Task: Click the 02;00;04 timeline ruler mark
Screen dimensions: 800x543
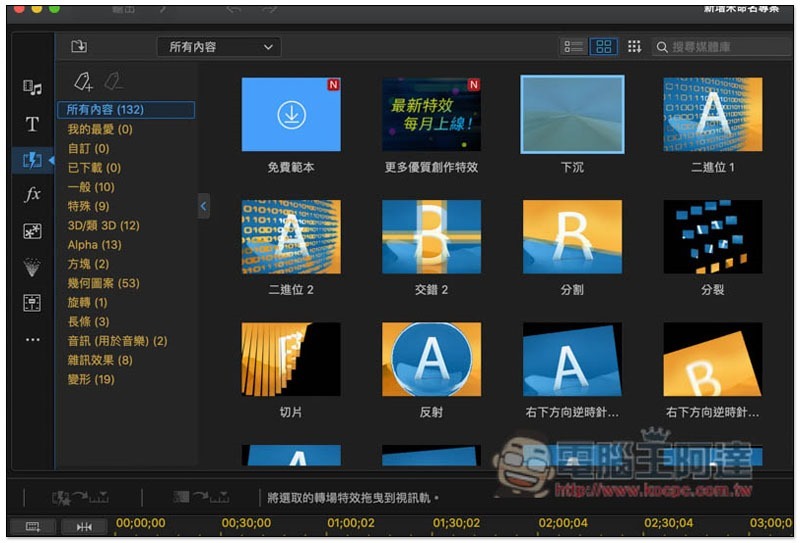Action: point(563,523)
